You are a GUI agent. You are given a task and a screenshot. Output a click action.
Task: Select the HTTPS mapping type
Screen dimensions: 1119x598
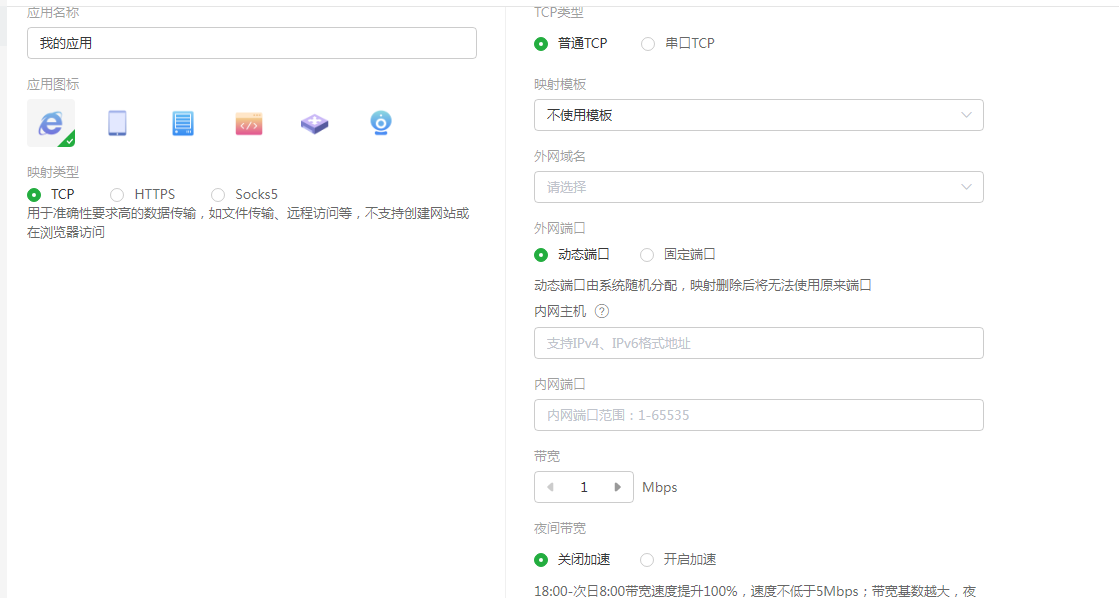point(117,194)
